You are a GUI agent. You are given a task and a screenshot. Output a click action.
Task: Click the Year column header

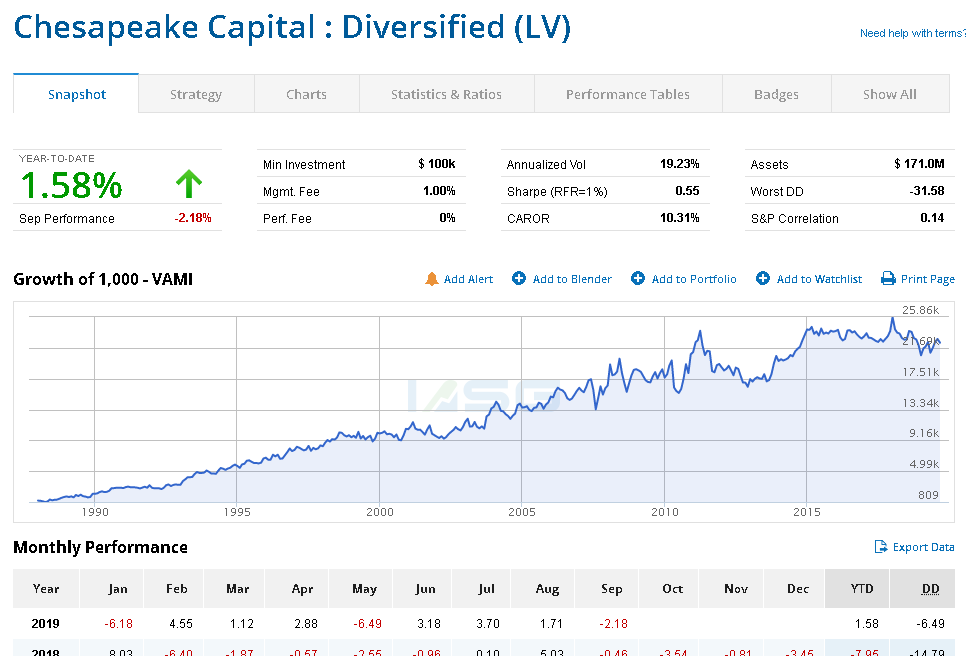click(x=46, y=589)
